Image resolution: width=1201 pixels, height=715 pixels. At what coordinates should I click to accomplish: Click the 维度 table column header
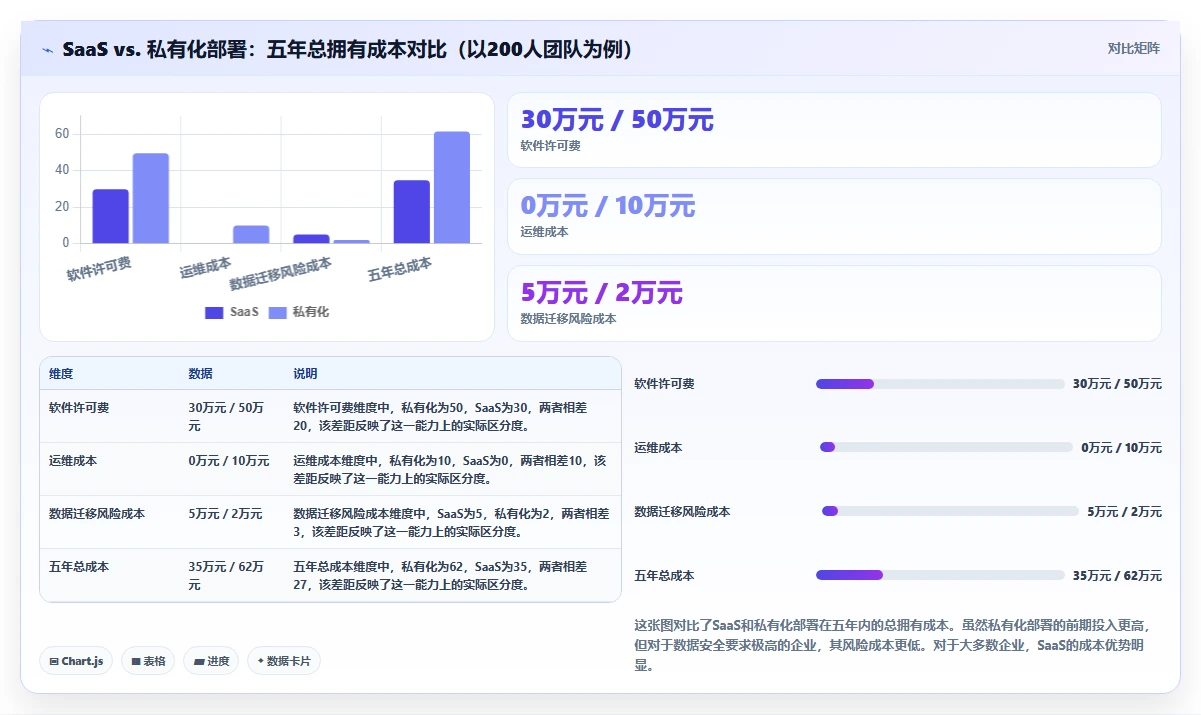(x=61, y=374)
